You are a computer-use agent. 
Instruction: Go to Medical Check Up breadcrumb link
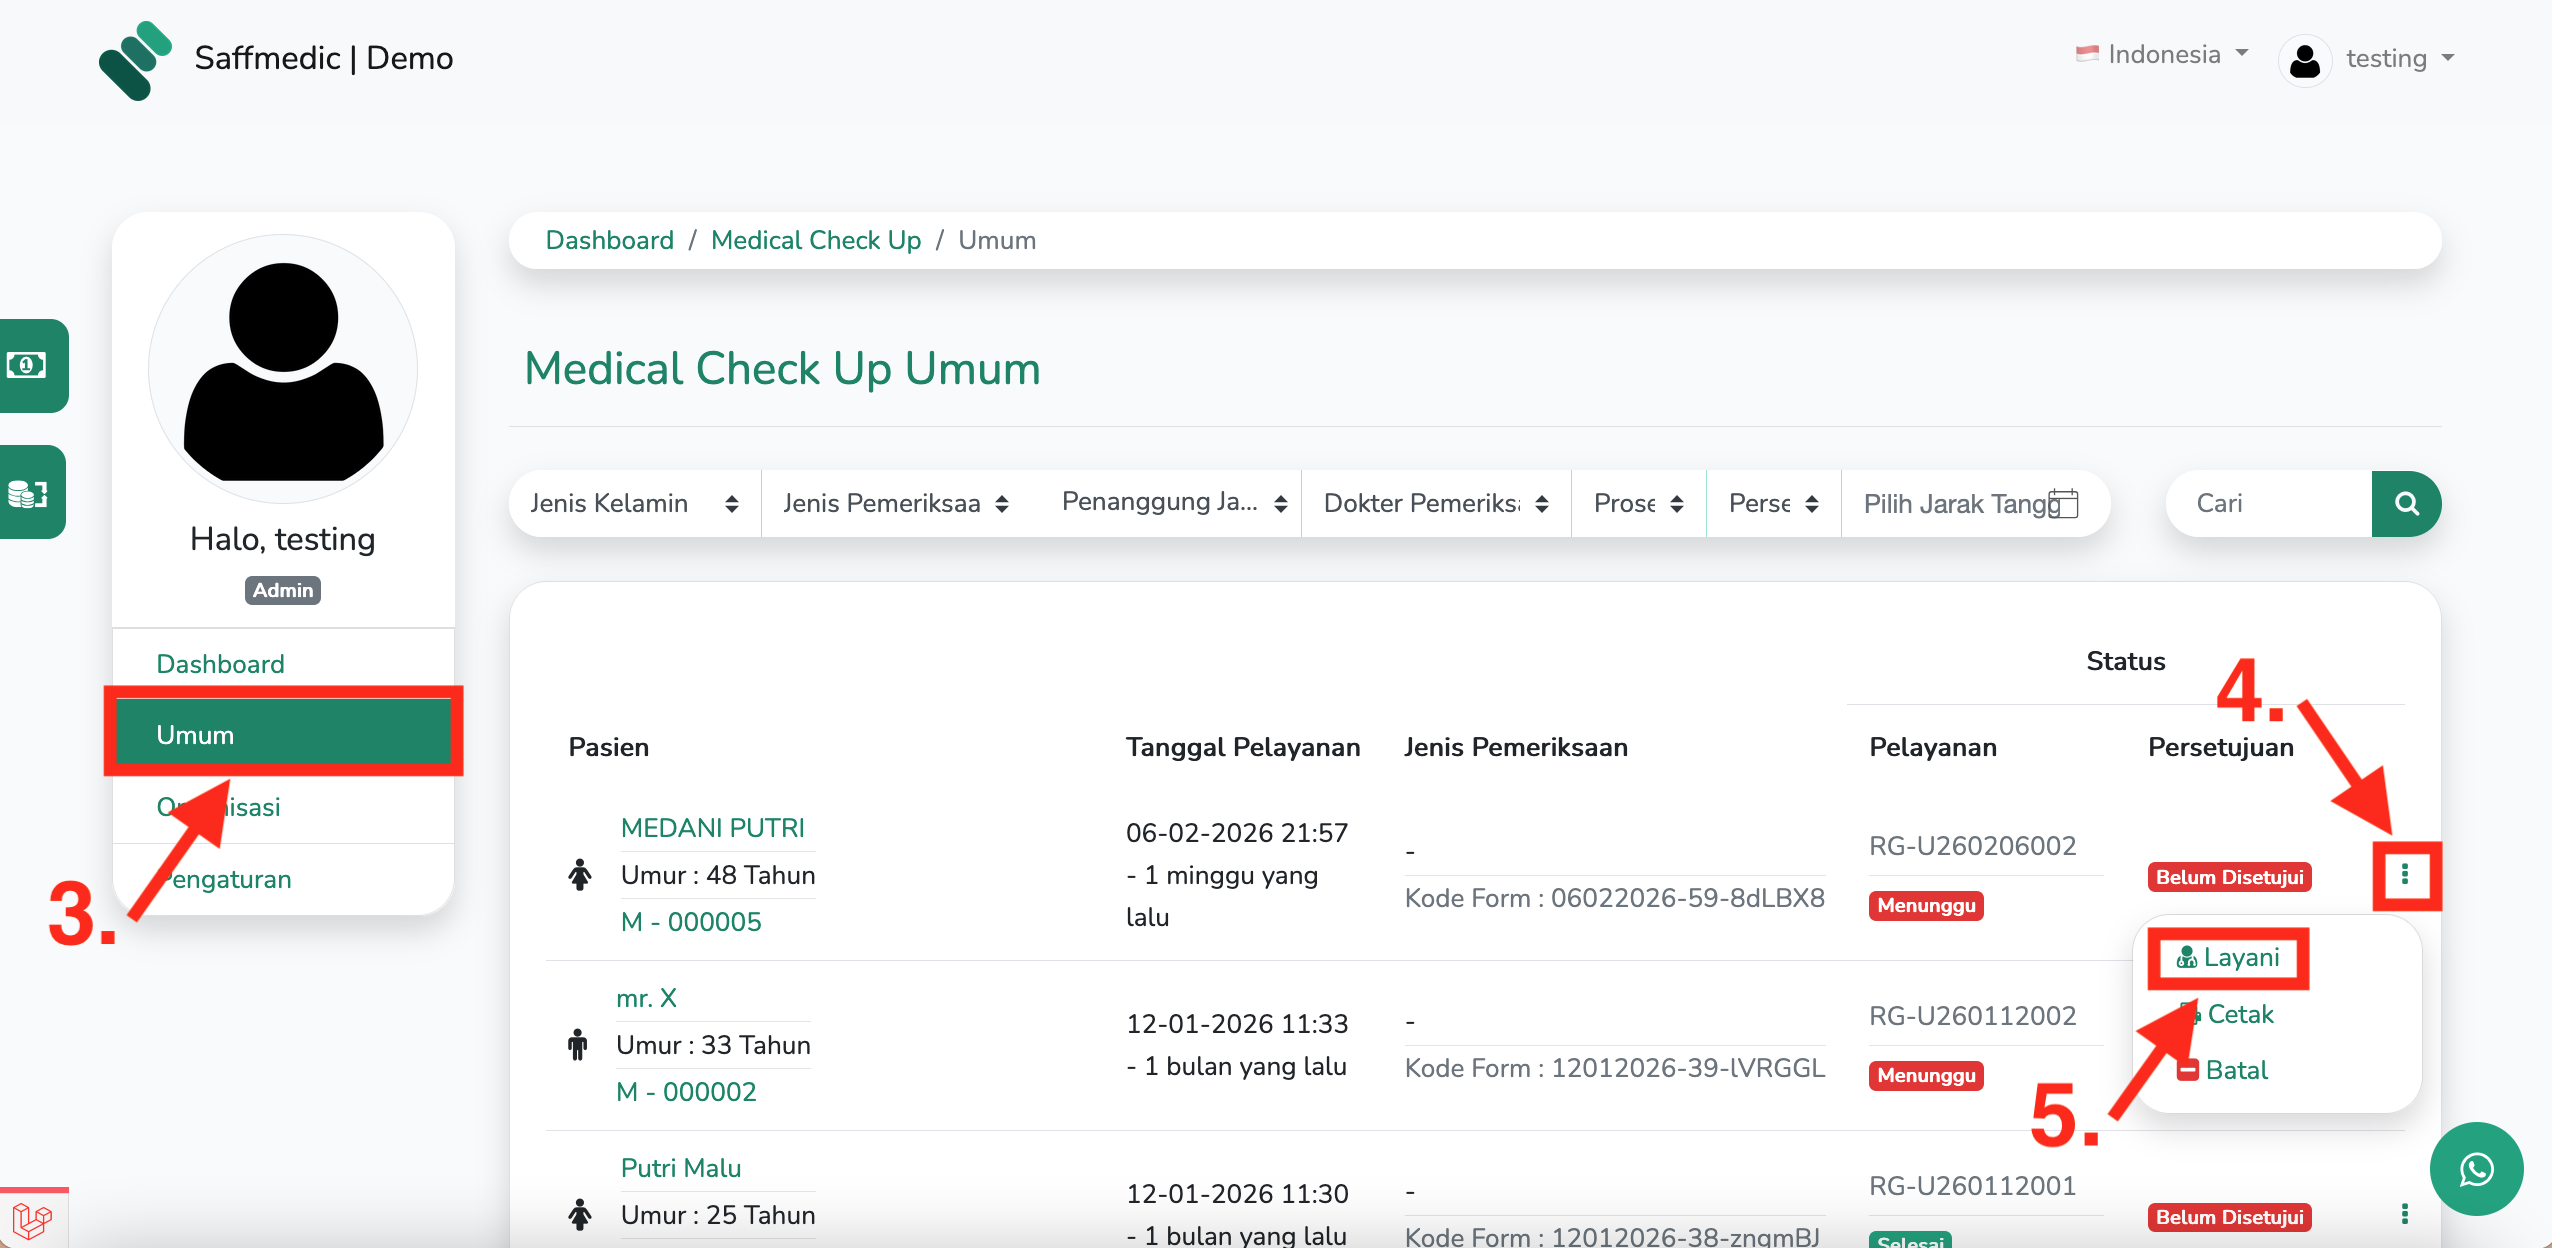click(815, 240)
